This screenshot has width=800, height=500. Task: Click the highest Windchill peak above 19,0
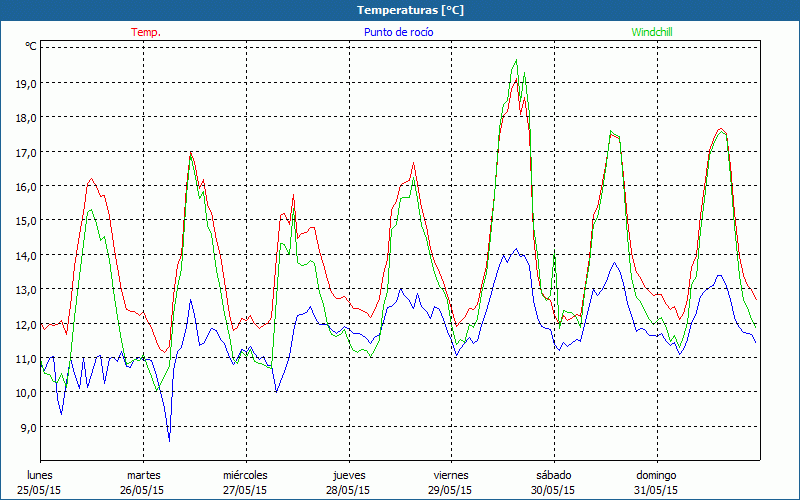click(x=516, y=61)
